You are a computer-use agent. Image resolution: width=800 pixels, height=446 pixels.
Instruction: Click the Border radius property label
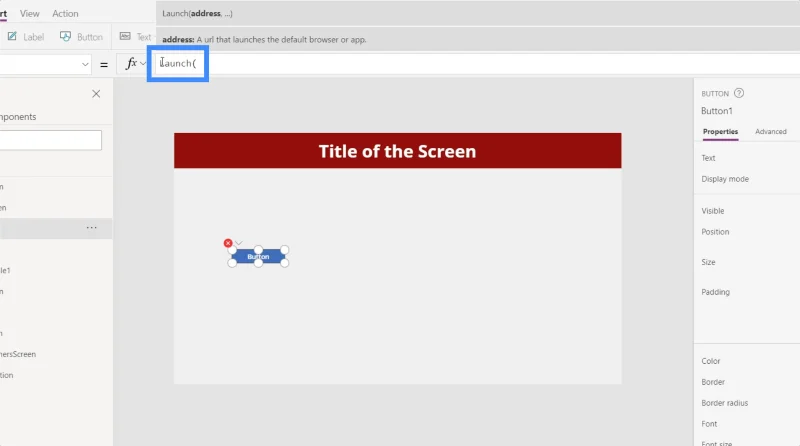point(724,403)
